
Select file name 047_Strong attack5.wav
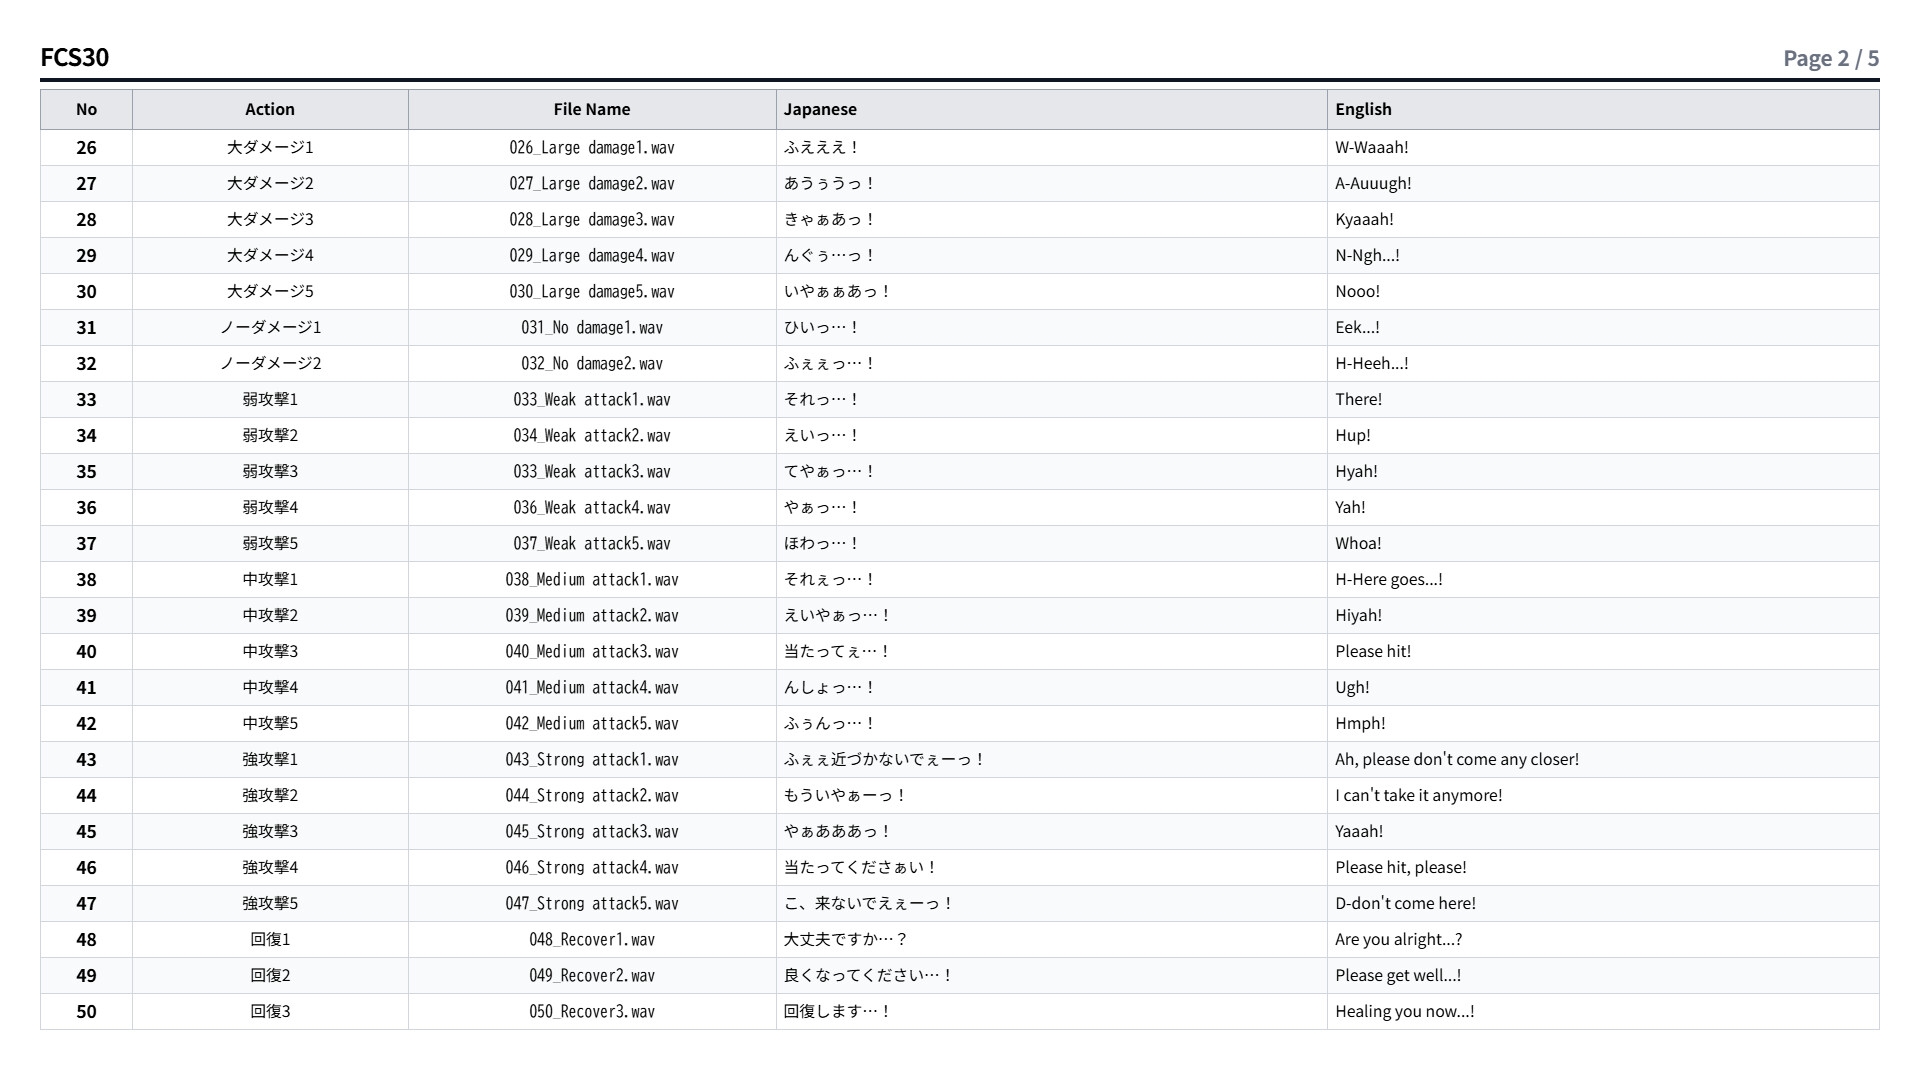592,903
